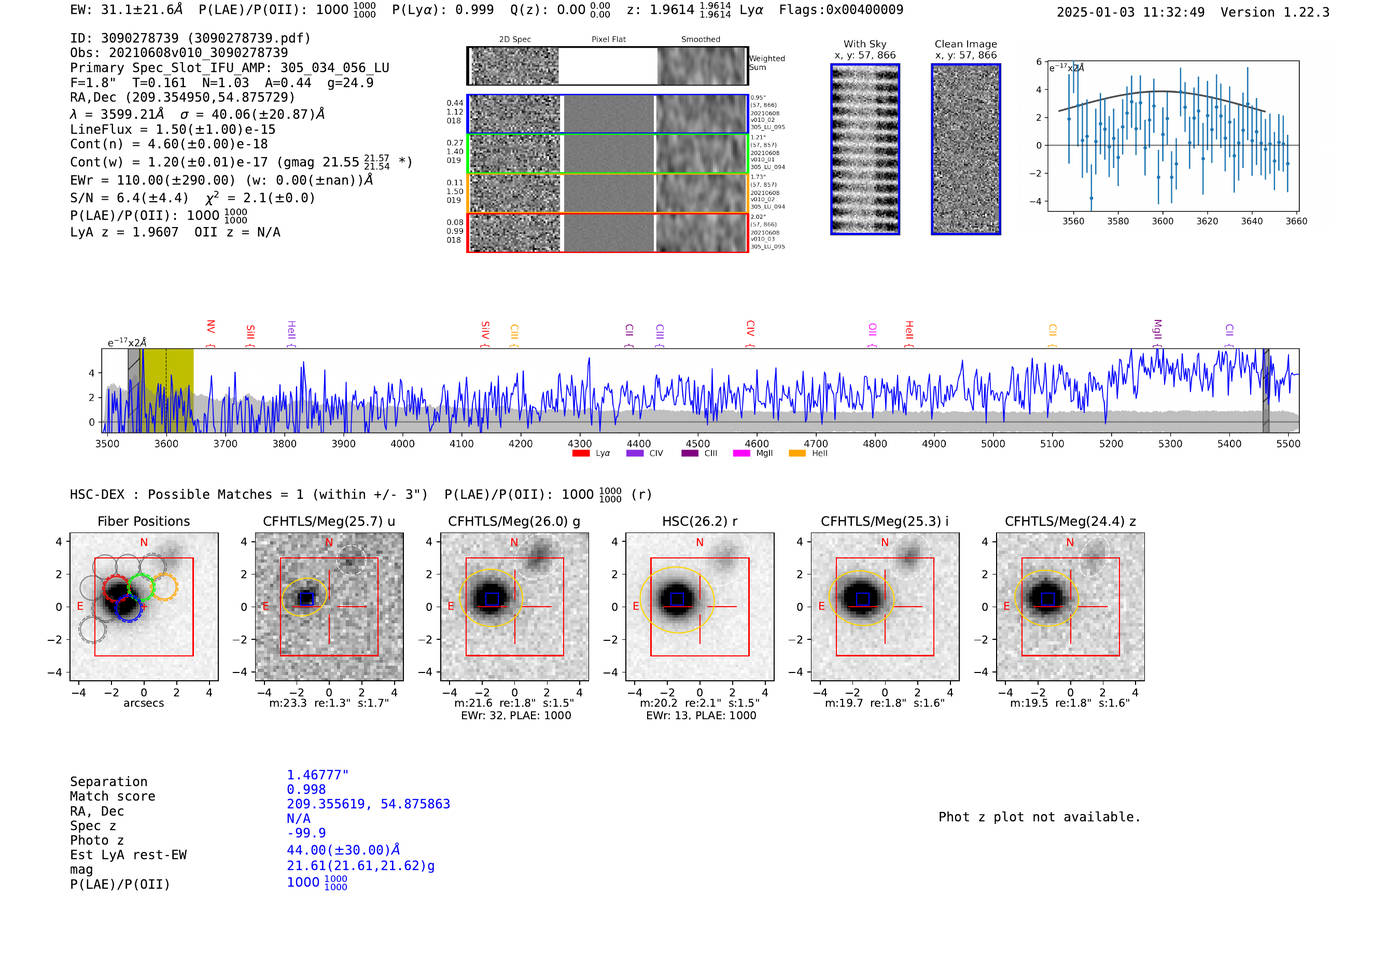Click the green-bordered 2D spectrum row

(607, 154)
